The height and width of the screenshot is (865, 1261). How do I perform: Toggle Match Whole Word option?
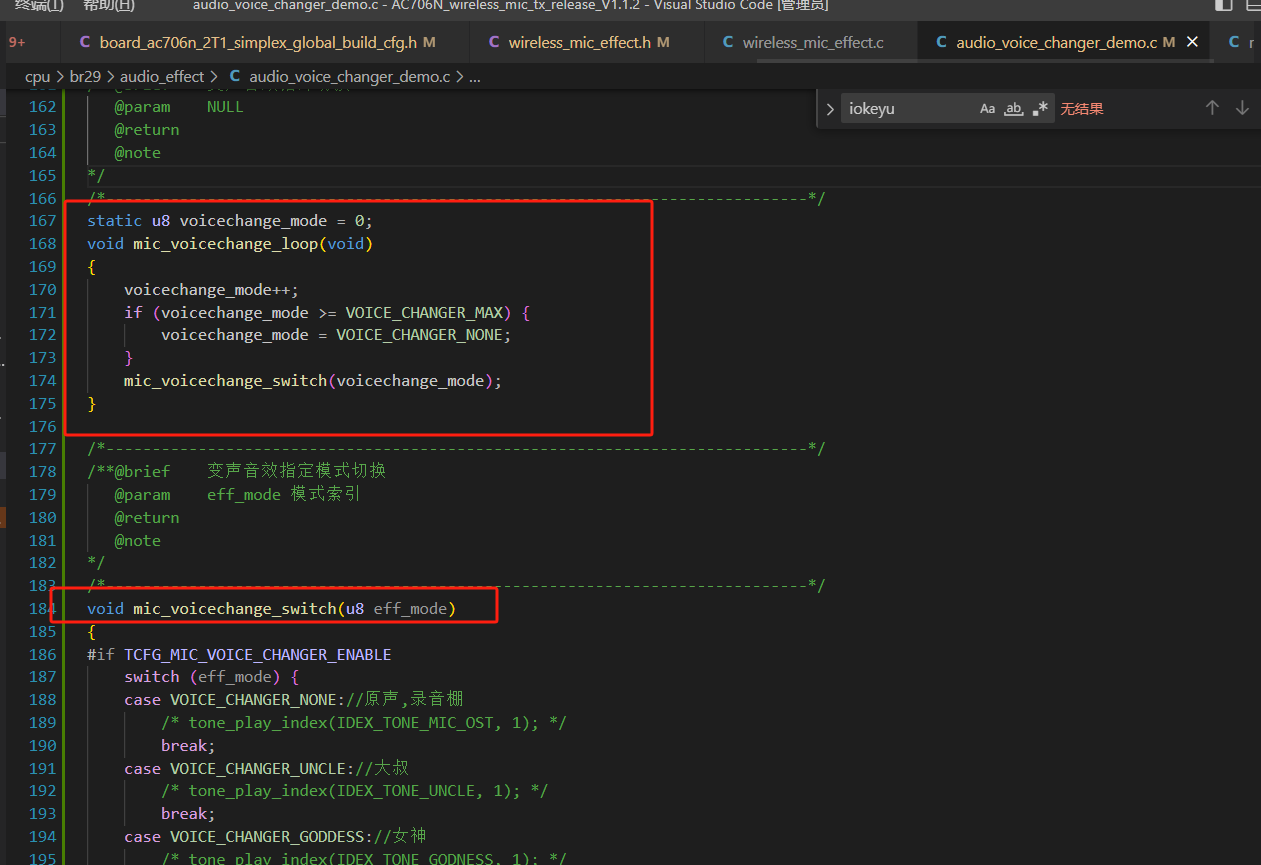[1014, 108]
